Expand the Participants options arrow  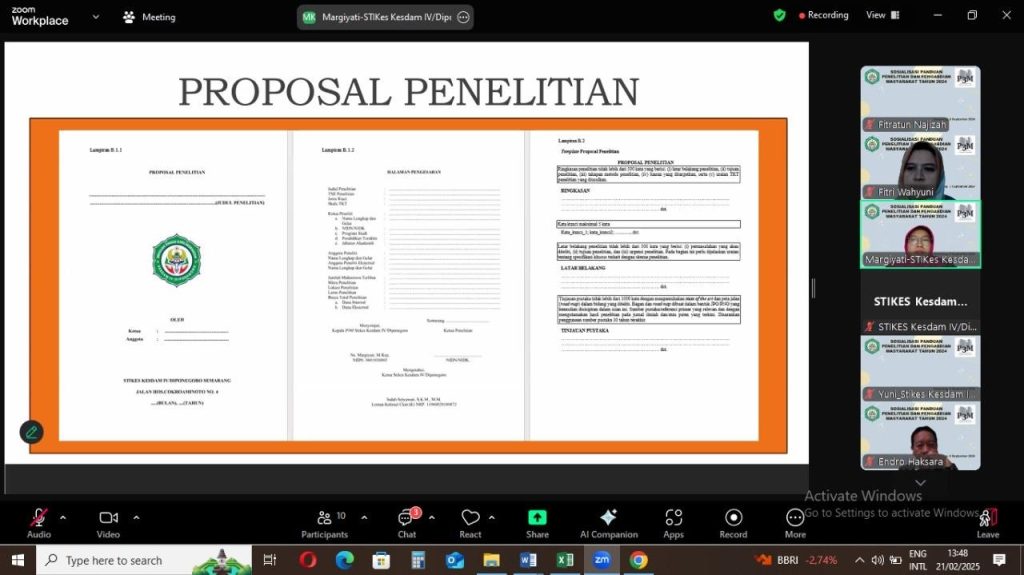363,518
